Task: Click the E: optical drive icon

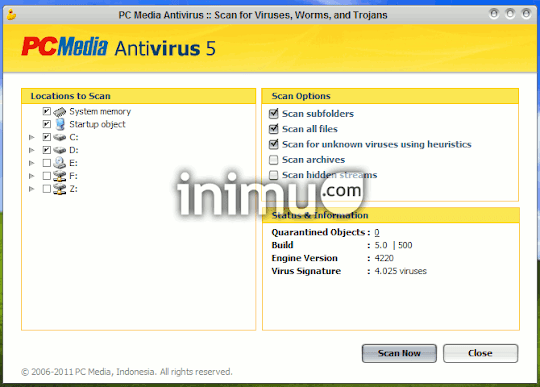Action: click(60, 163)
